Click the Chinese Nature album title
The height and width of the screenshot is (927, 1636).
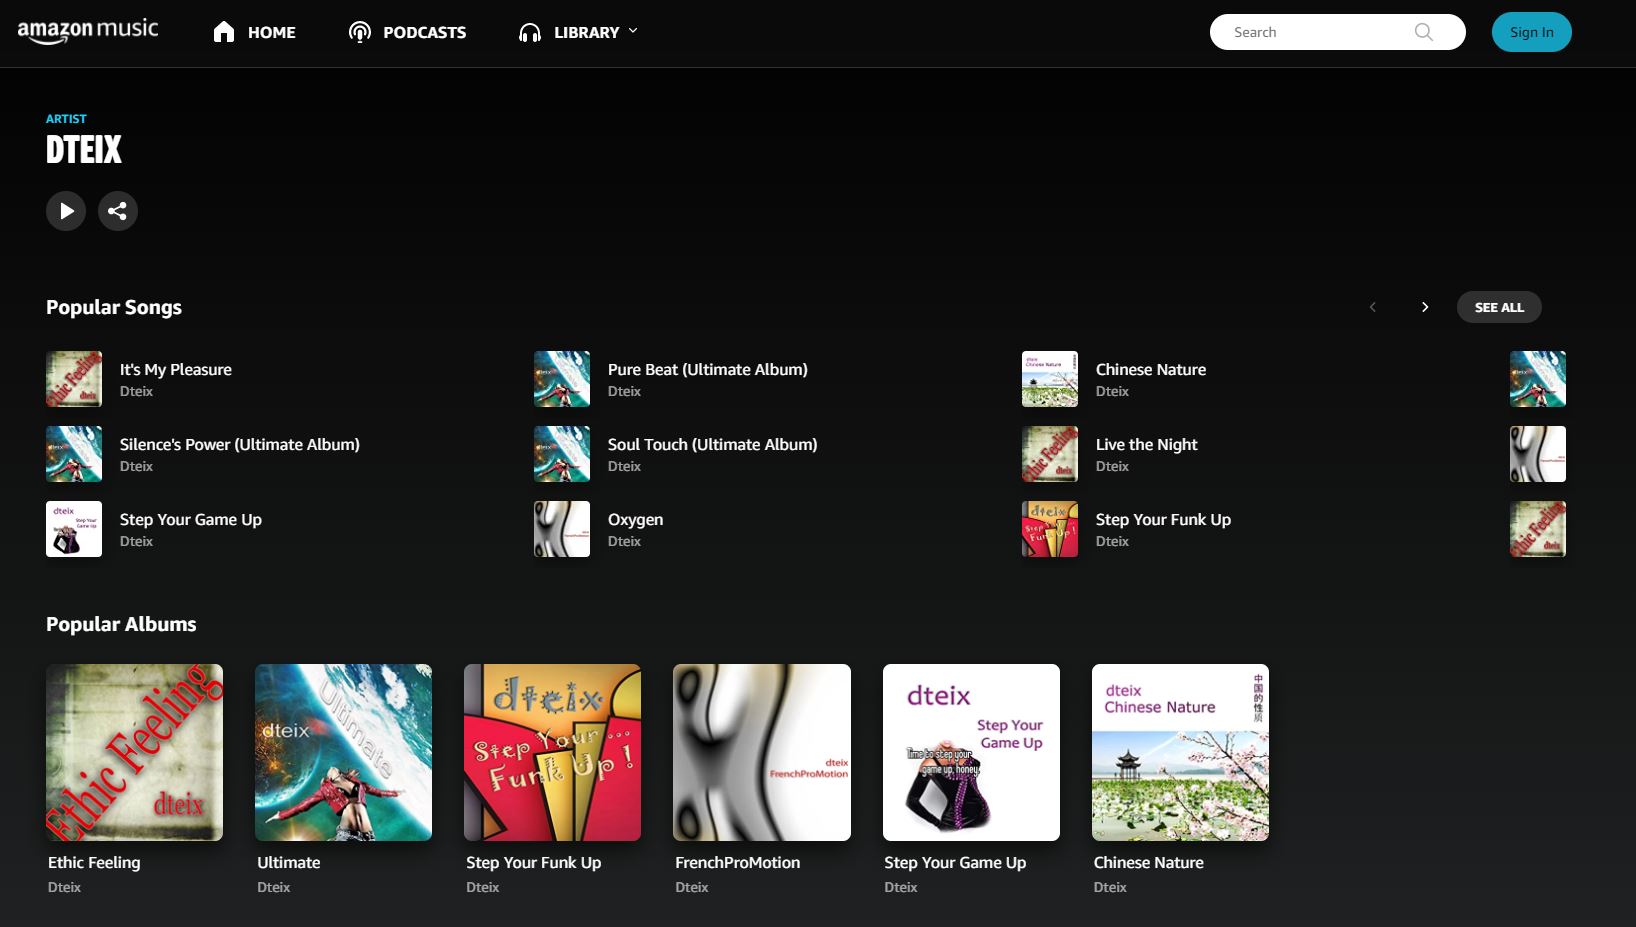(x=1149, y=862)
